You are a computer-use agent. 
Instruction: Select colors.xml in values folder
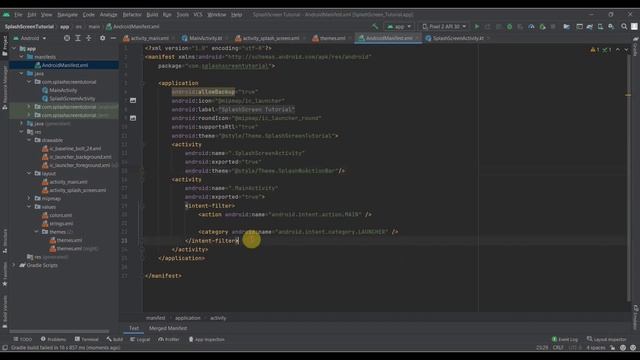coord(57,215)
